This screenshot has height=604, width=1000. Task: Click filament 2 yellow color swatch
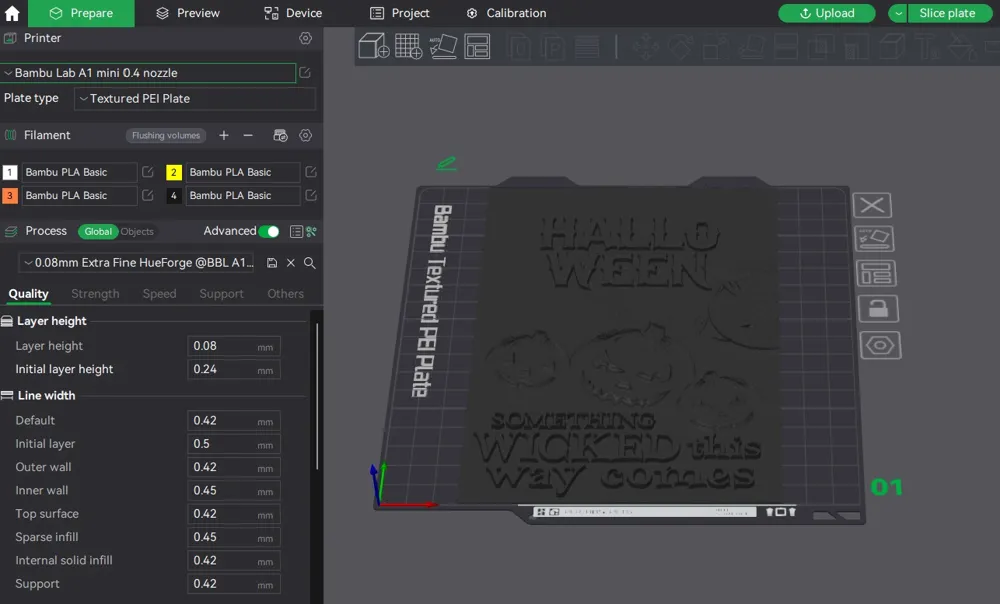(173, 172)
